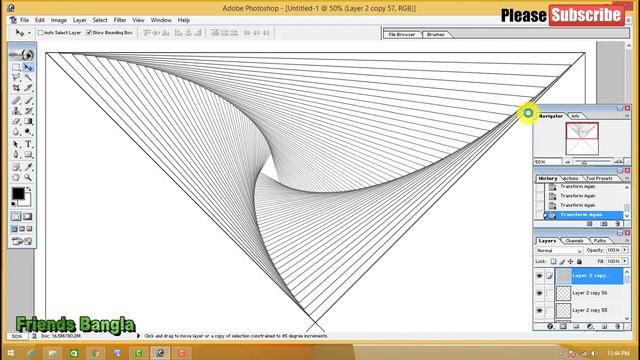Open the Filter menu
This screenshot has width=640, height=360.
click(x=120, y=20)
